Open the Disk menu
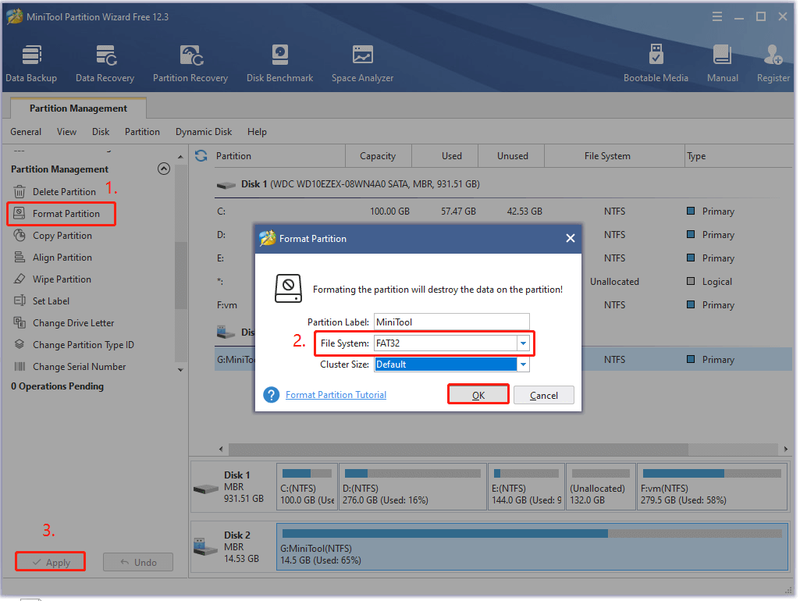 click(101, 132)
